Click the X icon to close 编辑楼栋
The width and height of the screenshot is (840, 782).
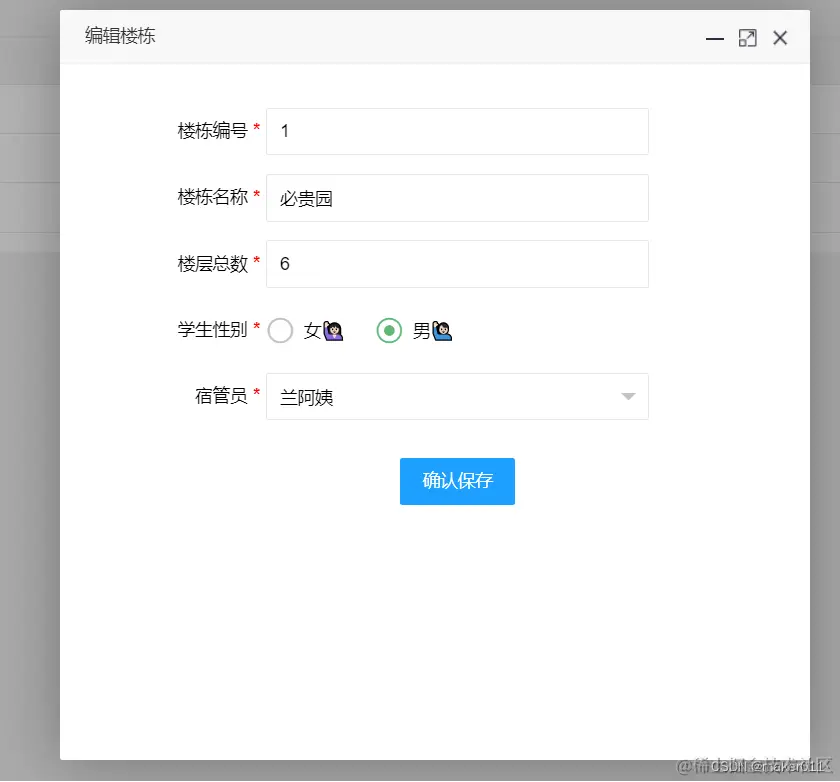(780, 38)
